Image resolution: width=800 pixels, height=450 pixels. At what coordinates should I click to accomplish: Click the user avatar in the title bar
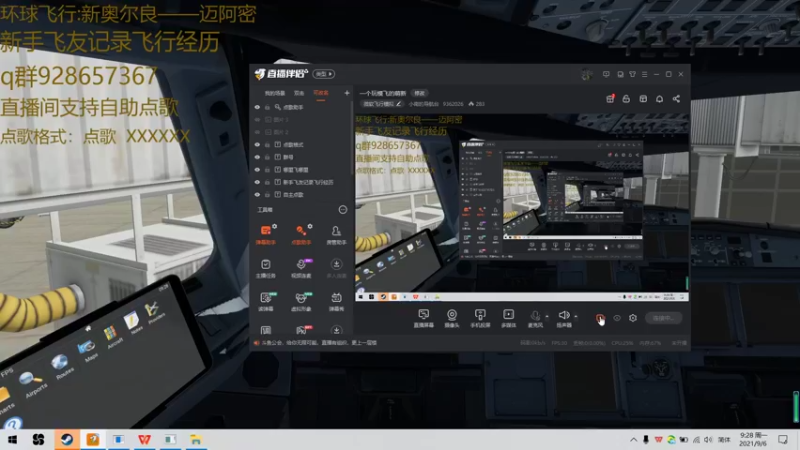[x=587, y=74]
